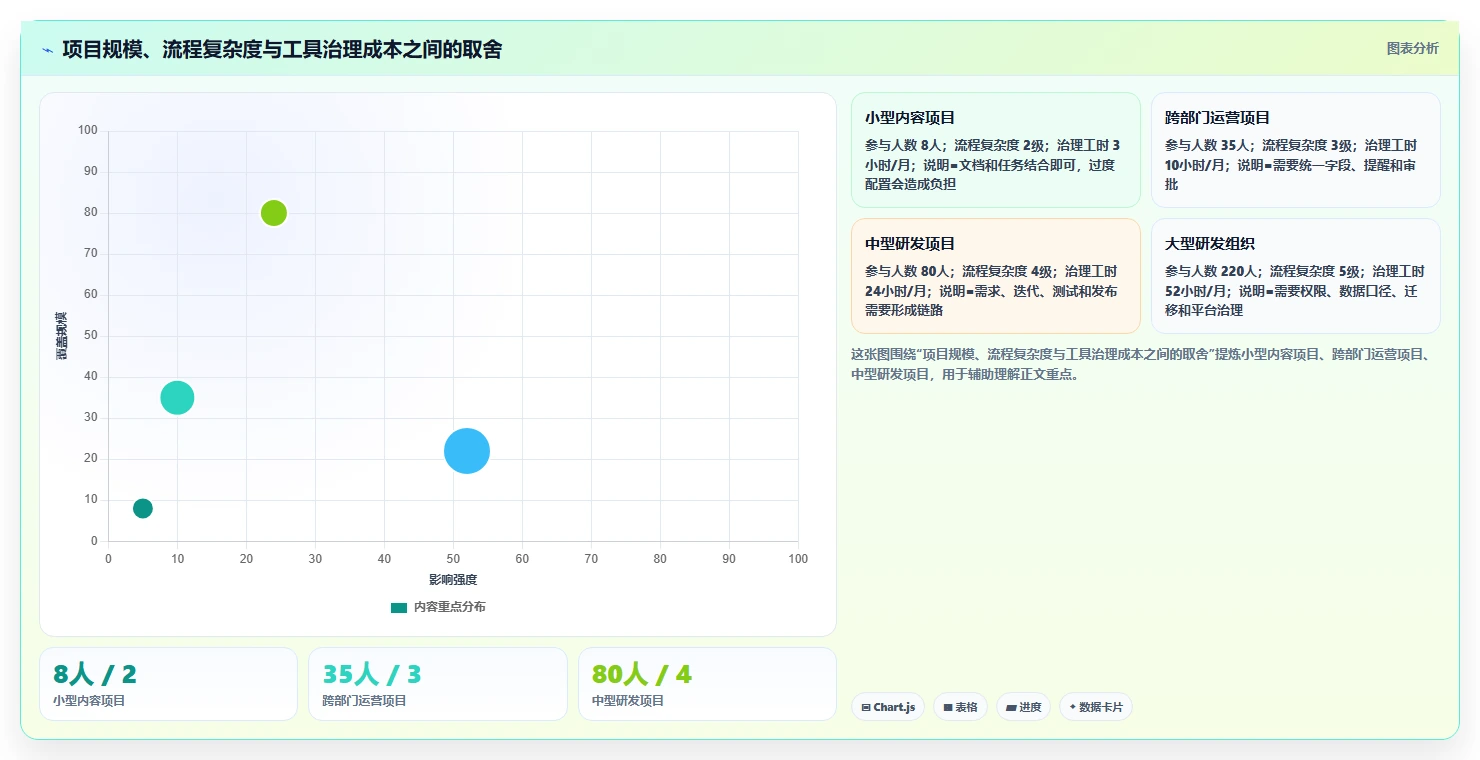Click the Chart.js tag chip
1480x760 pixels.
[888, 707]
